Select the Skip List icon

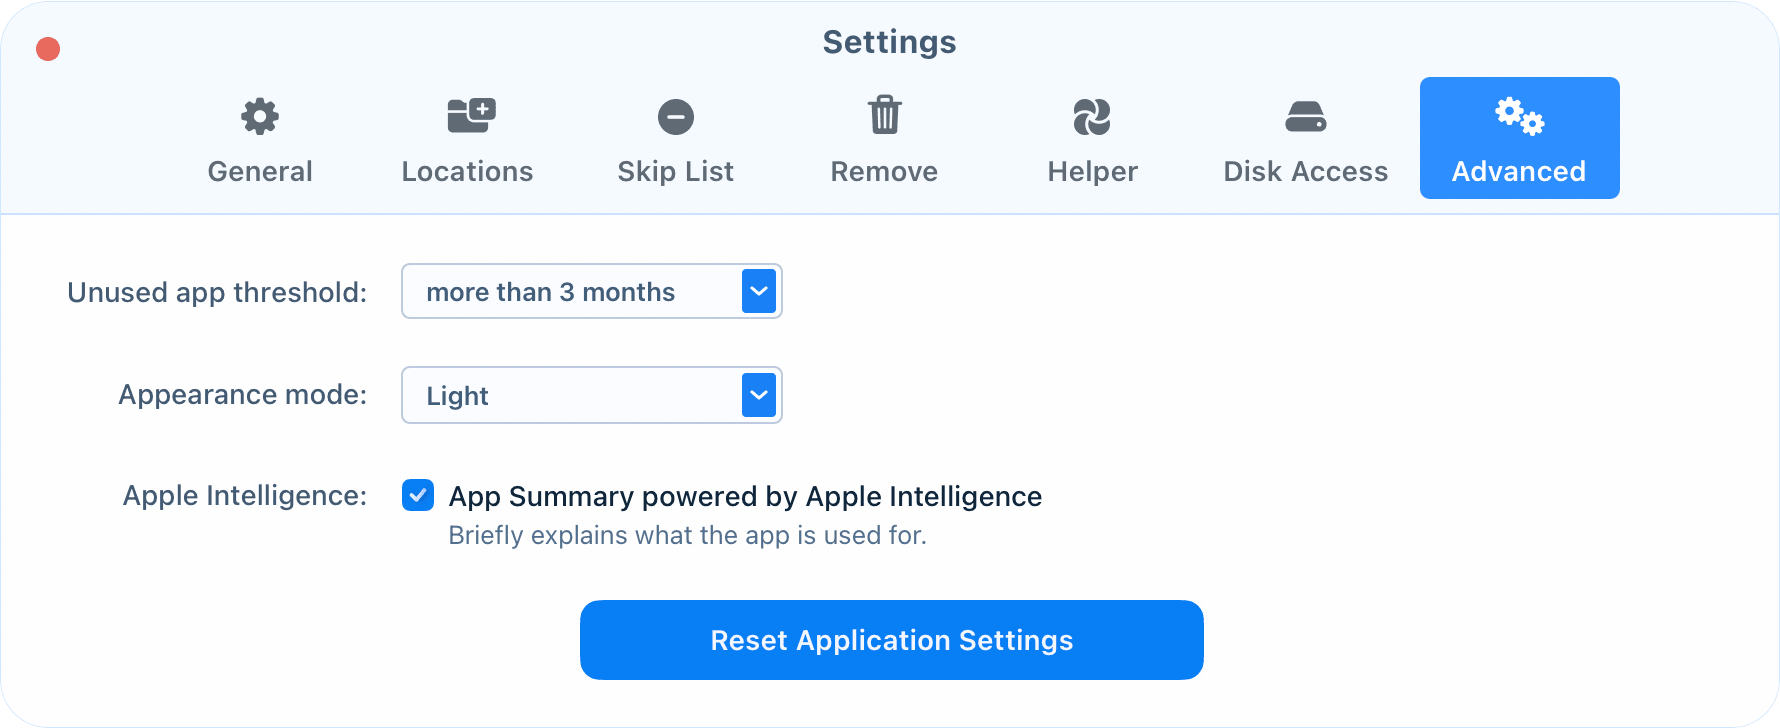[675, 116]
